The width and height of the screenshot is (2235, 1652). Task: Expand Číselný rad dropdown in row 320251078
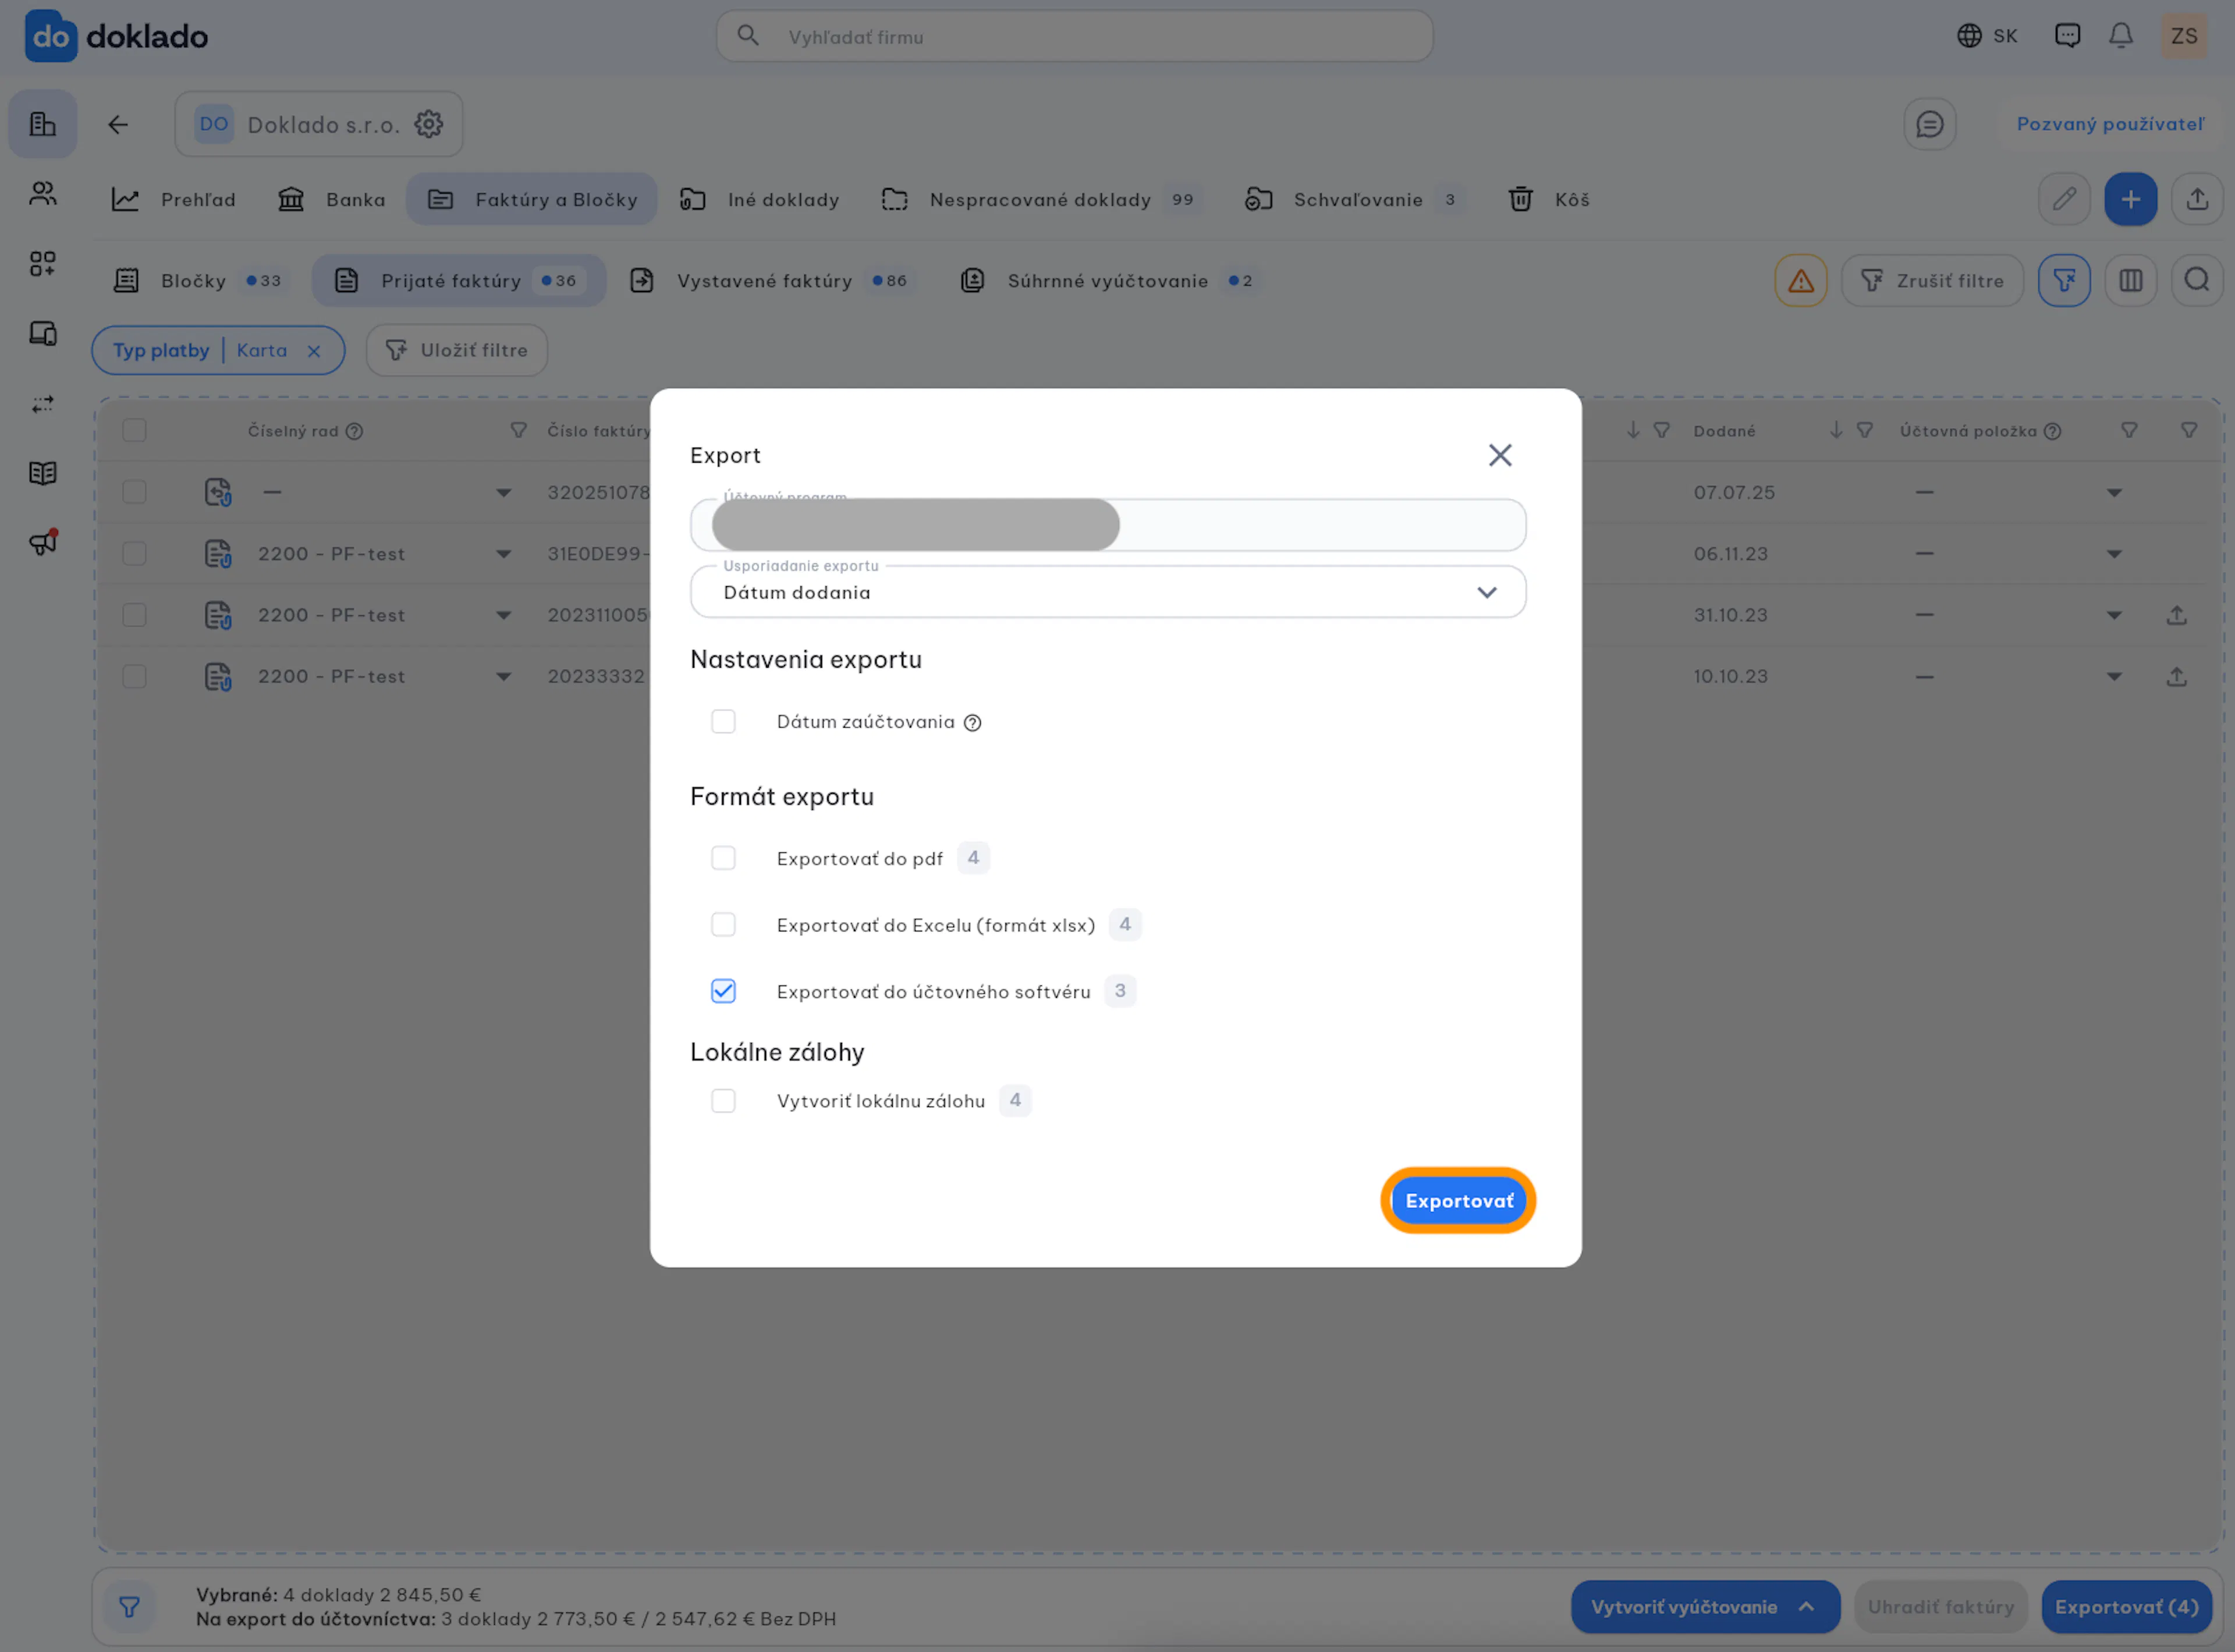[503, 493]
